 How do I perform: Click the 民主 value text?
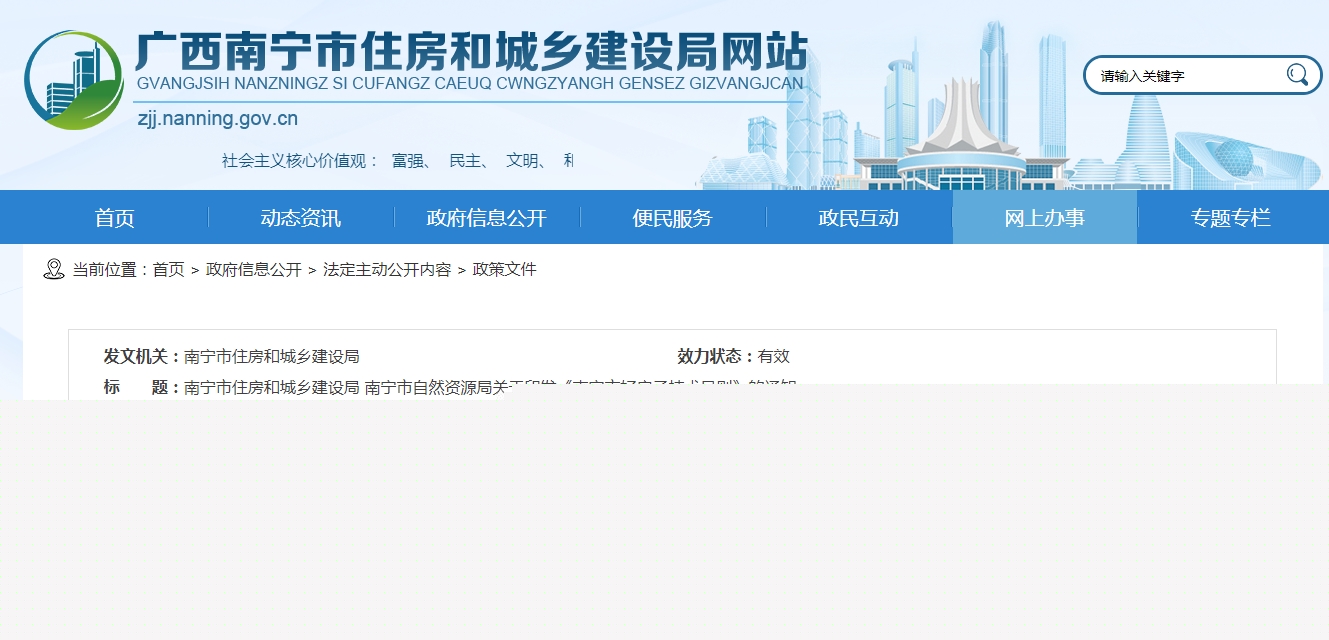point(466,160)
